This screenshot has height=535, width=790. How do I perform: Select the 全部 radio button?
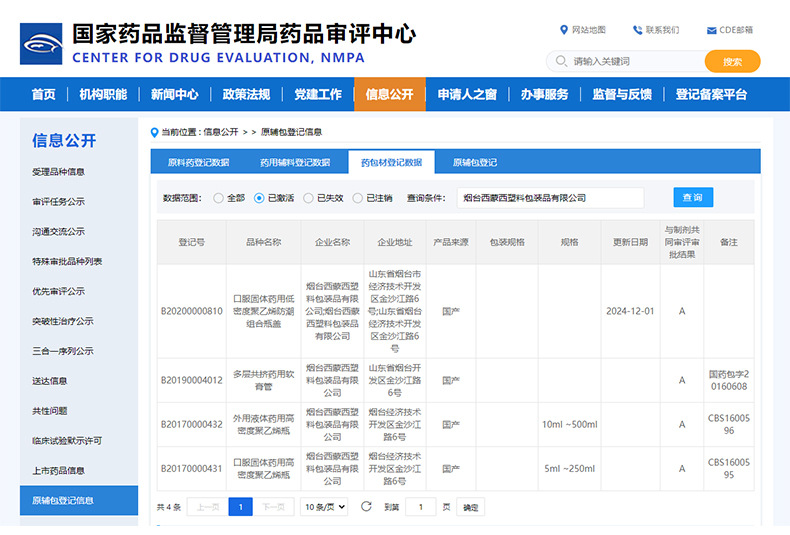218,198
